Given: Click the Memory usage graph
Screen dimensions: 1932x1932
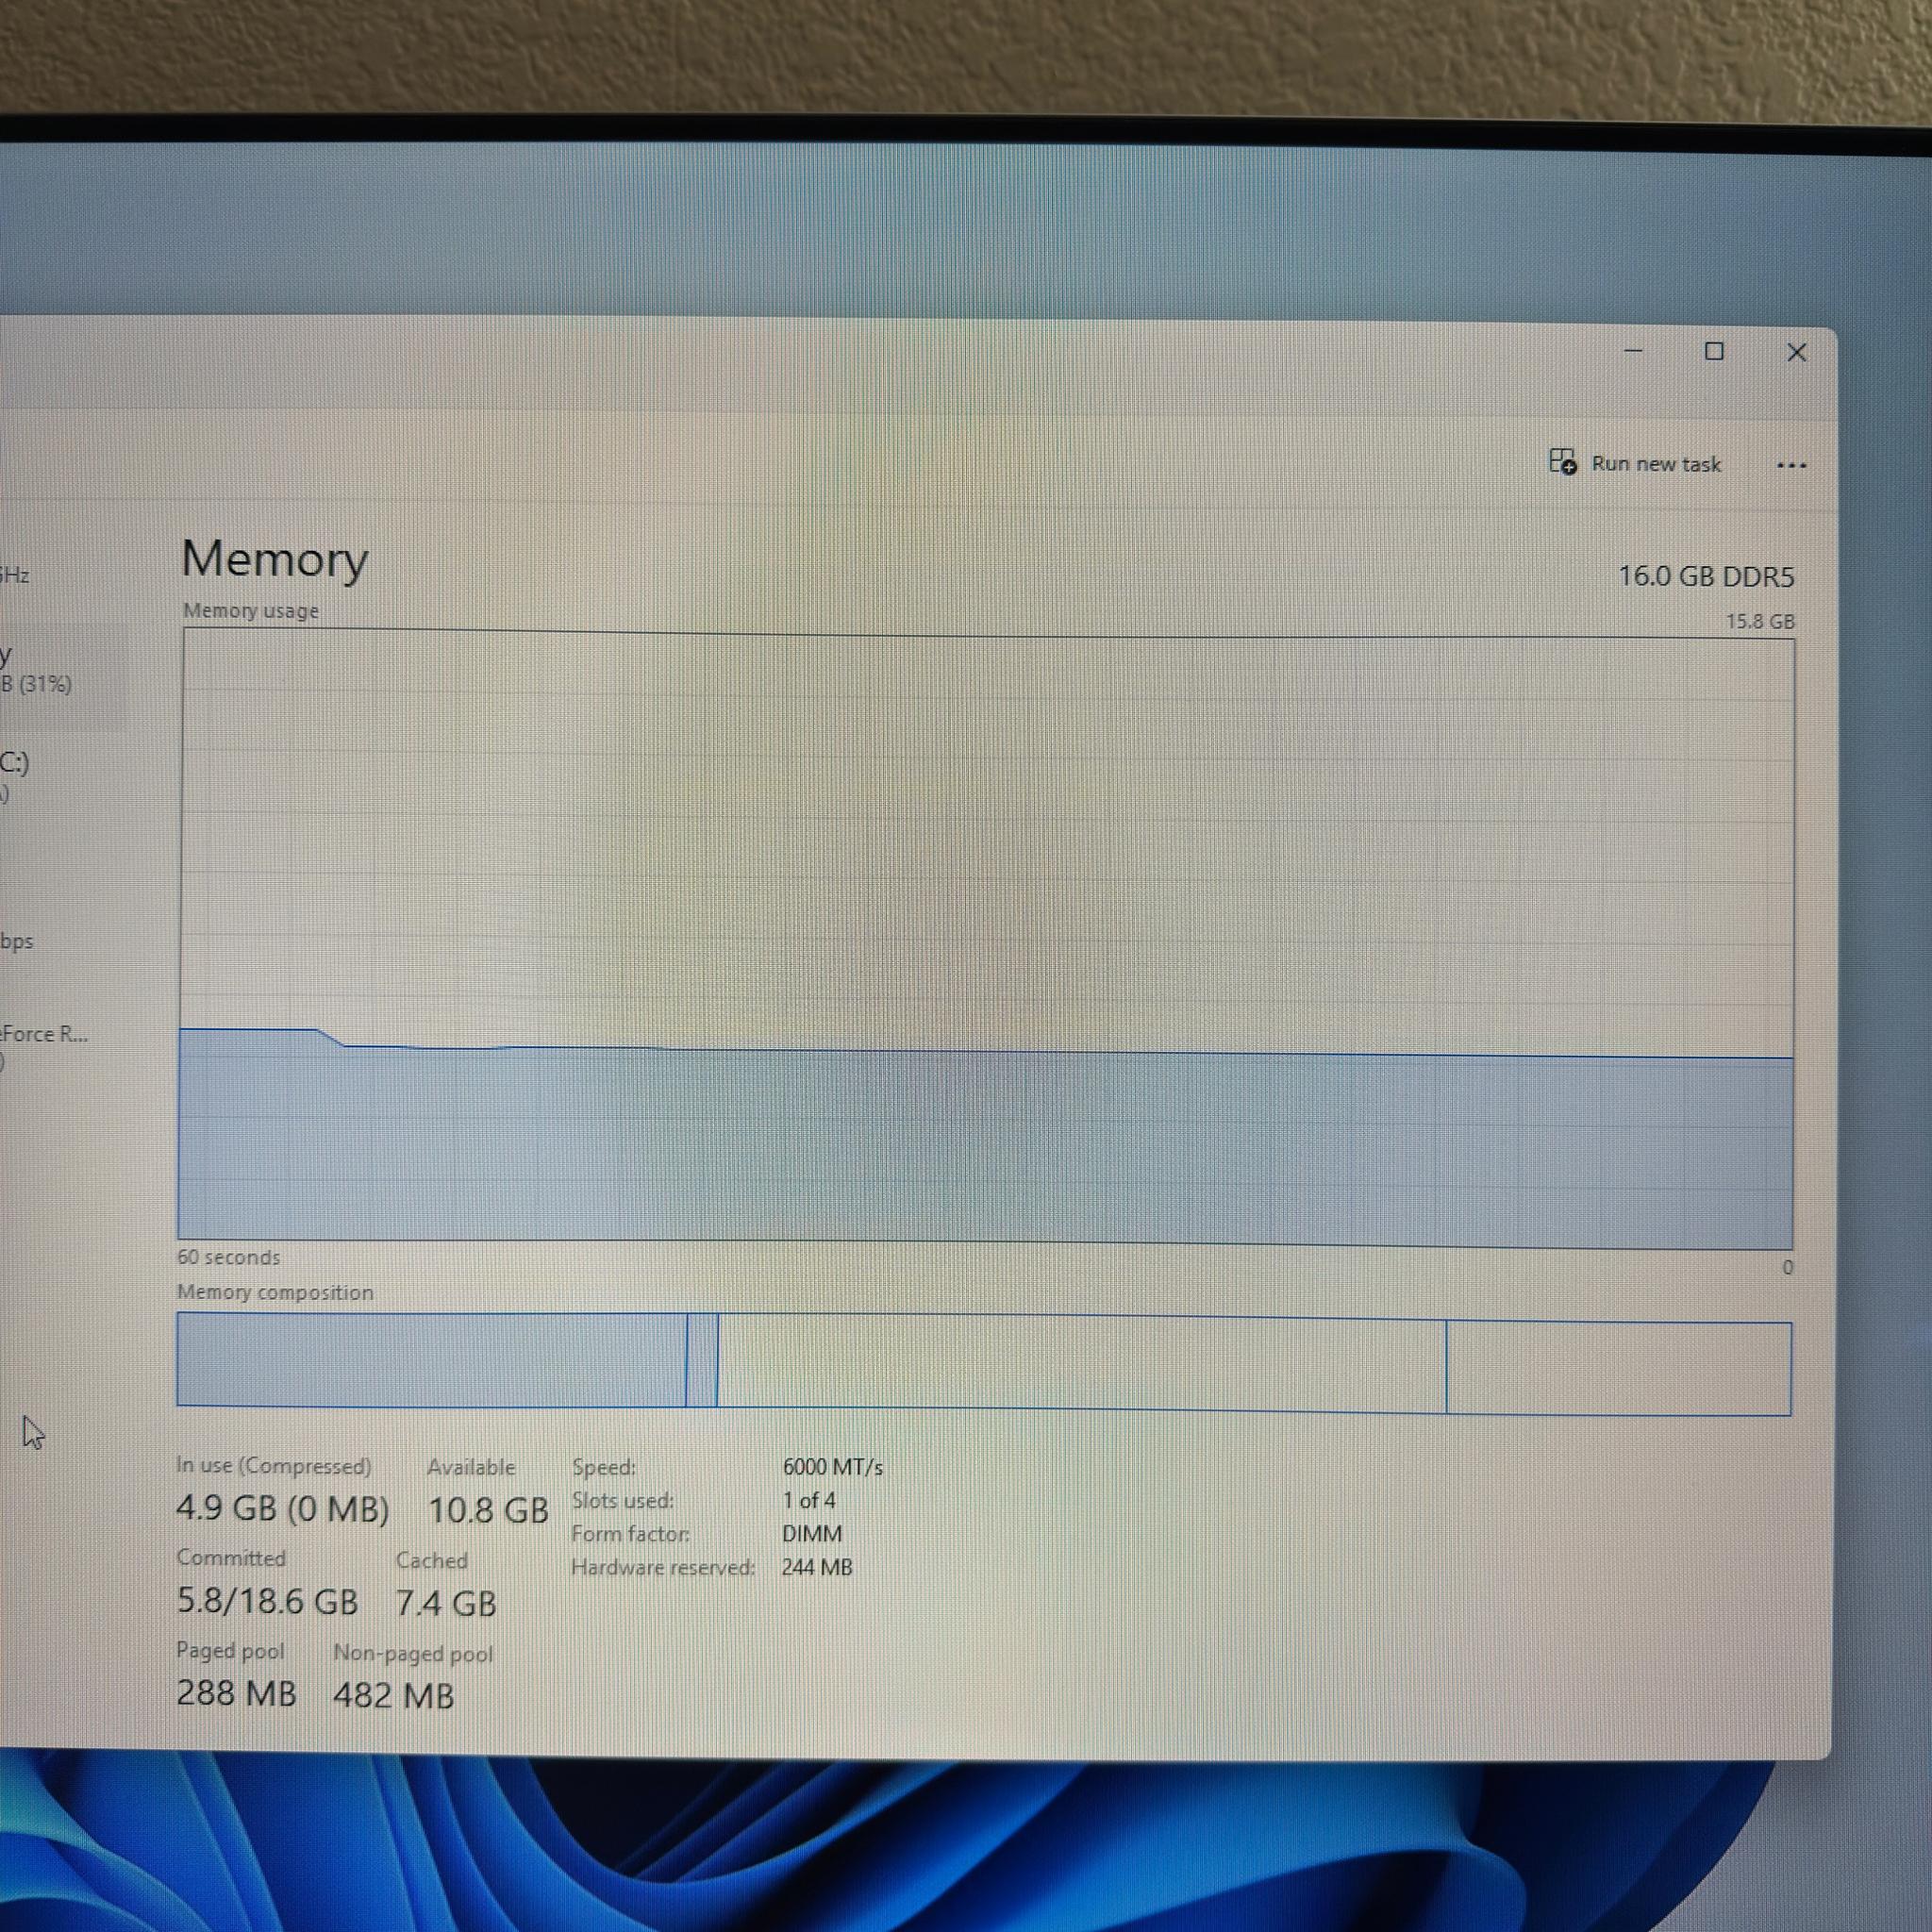Looking at the screenshot, I should click(986, 938).
